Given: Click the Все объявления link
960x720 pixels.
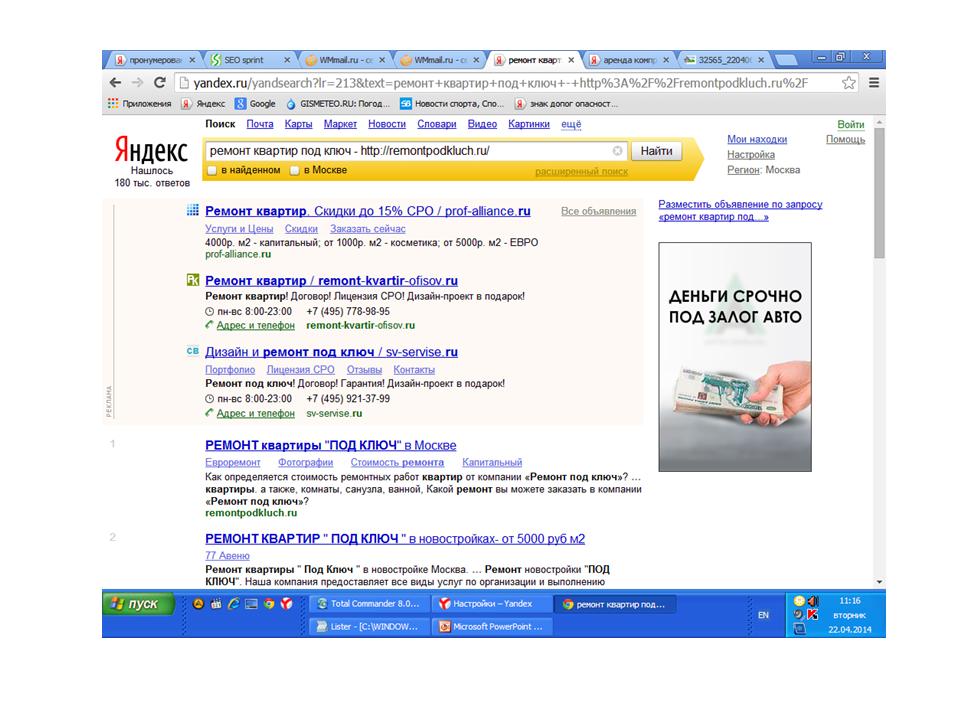Looking at the screenshot, I should click(598, 211).
